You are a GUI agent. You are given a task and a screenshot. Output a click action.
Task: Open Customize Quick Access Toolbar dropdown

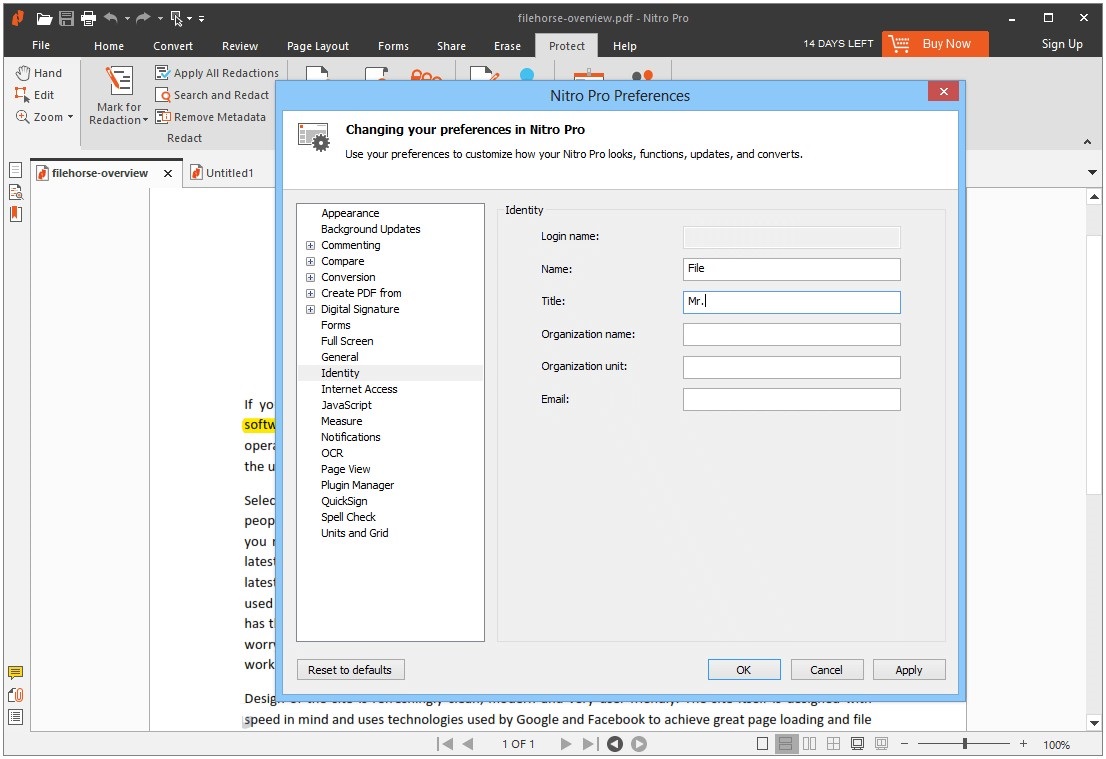point(202,18)
